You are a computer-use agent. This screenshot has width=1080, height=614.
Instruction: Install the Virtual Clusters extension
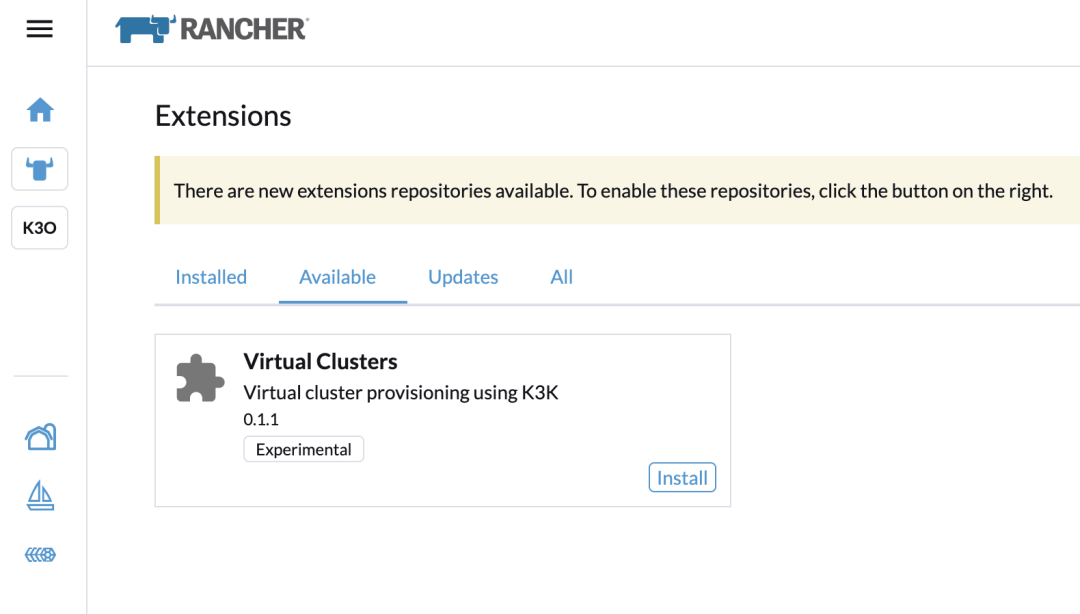tap(682, 478)
